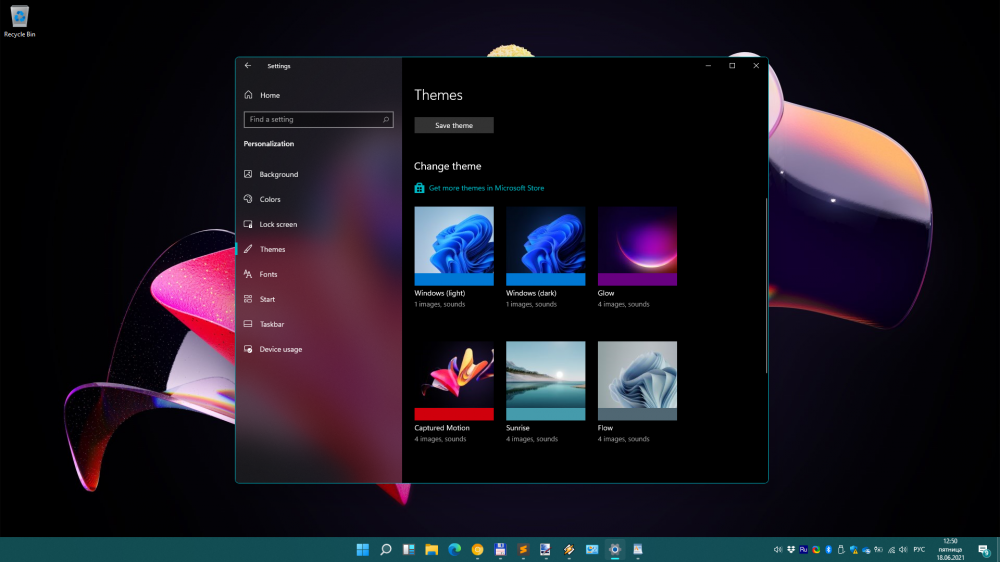Open Start personalization settings

267,299
